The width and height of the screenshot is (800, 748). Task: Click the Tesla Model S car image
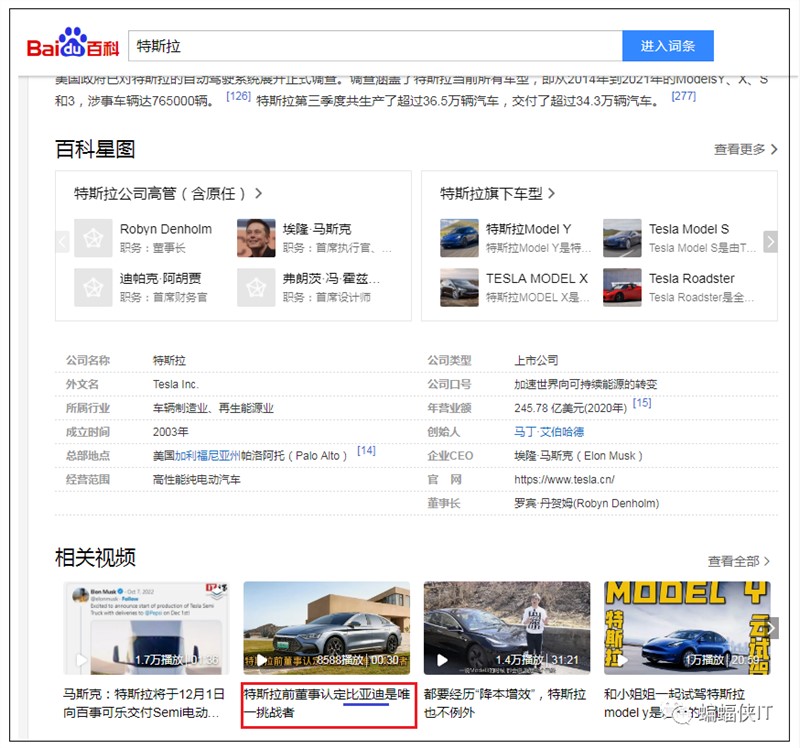point(622,238)
